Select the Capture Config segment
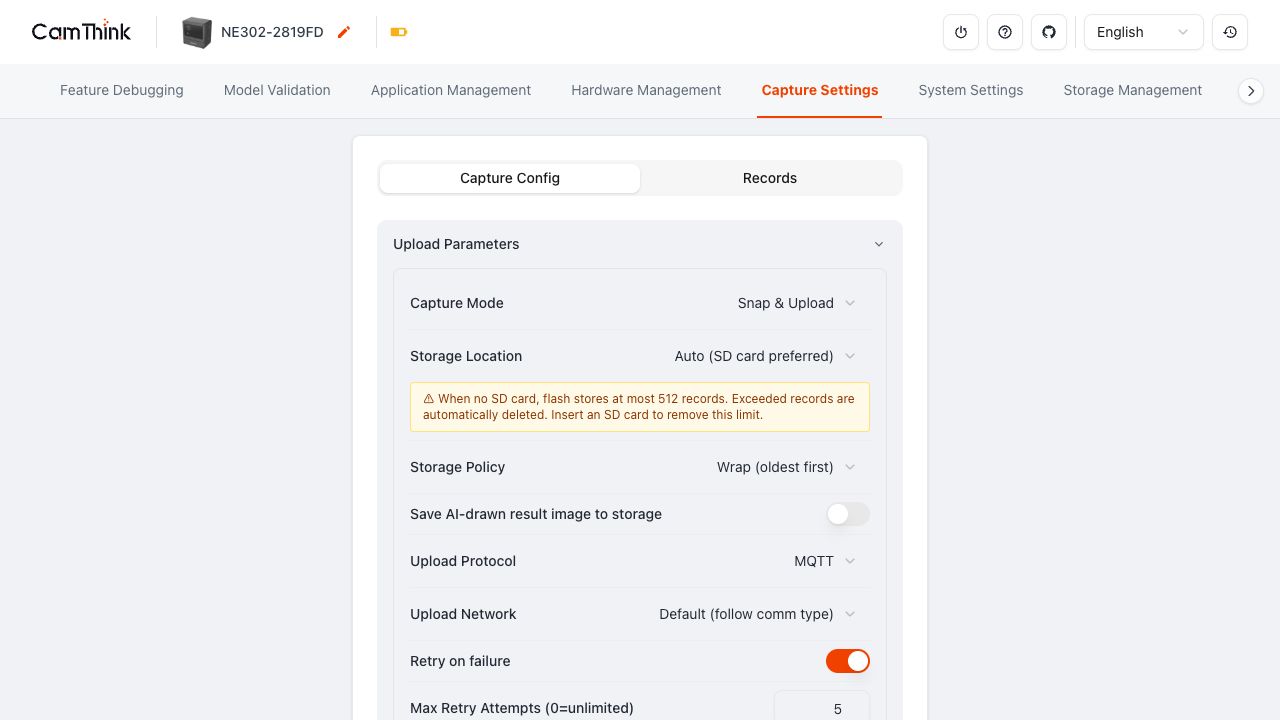The height and width of the screenshot is (720, 1280). [510, 178]
